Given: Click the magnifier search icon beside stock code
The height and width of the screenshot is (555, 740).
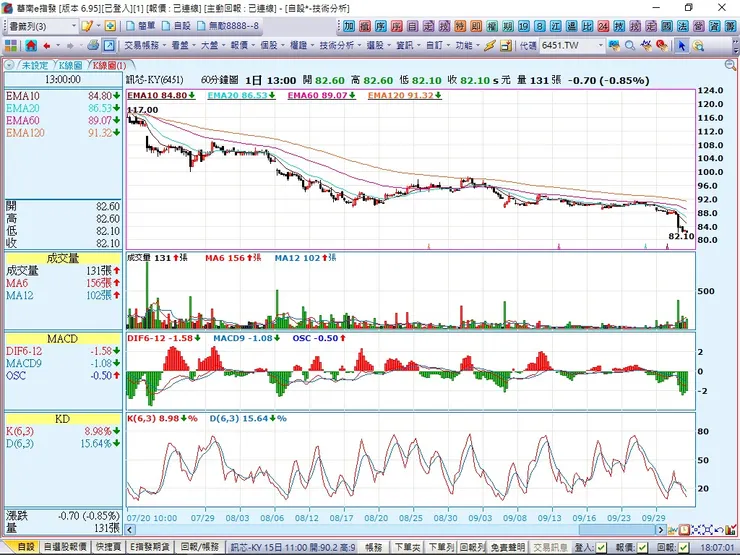Looking at the screenshot, I should click(x=630, y=46).
